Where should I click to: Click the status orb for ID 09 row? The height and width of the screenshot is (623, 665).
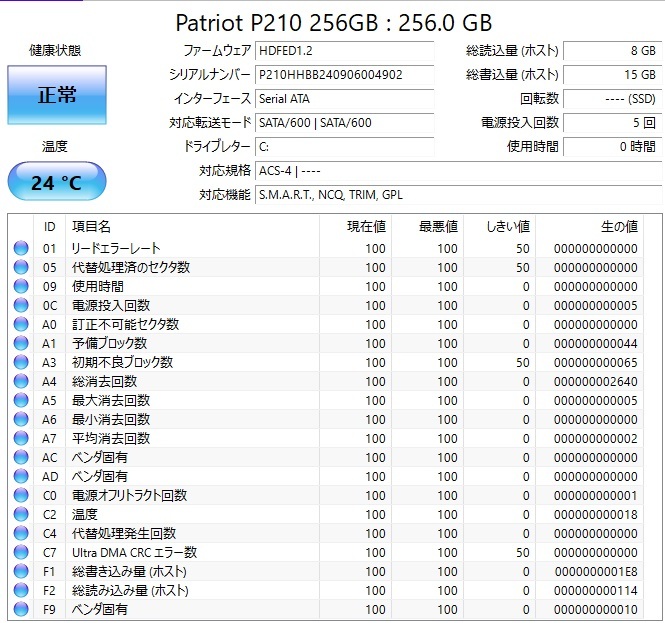coord(21,287)
